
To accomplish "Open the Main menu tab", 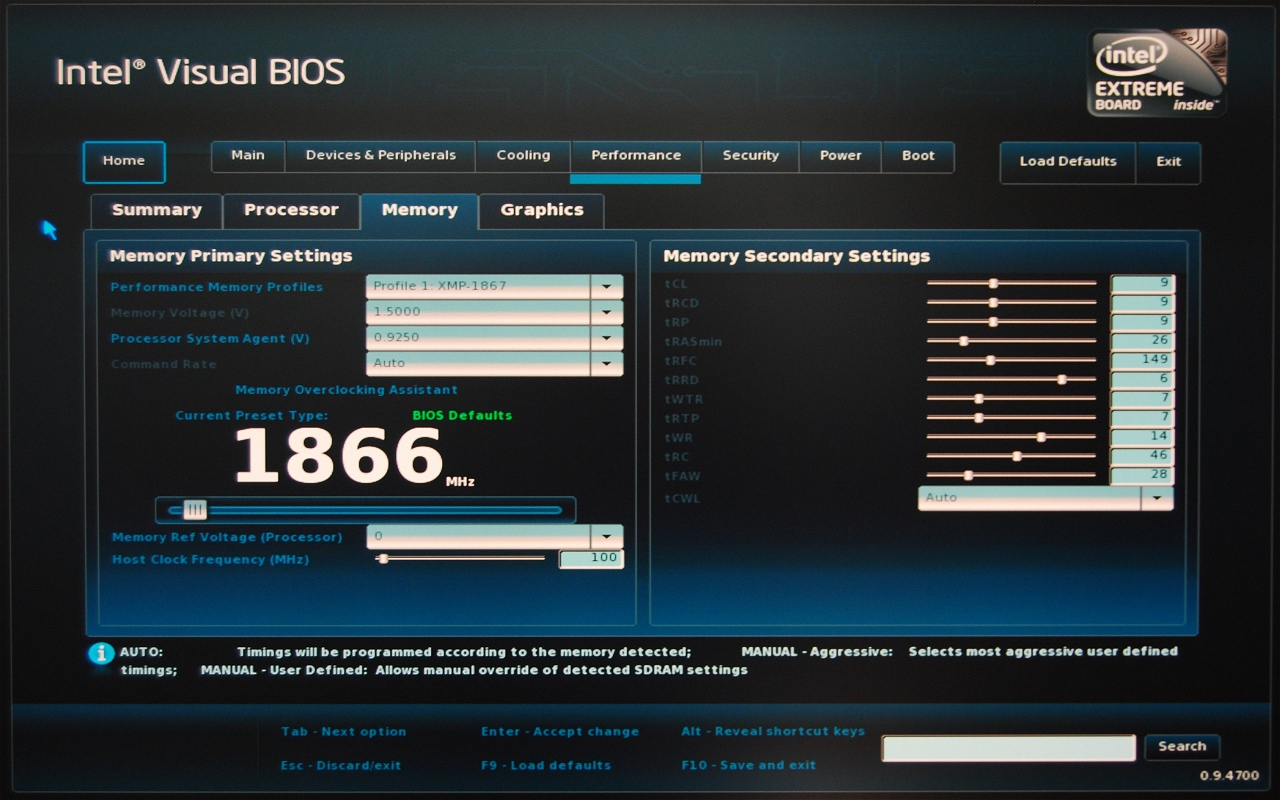I will coord(248,156).
